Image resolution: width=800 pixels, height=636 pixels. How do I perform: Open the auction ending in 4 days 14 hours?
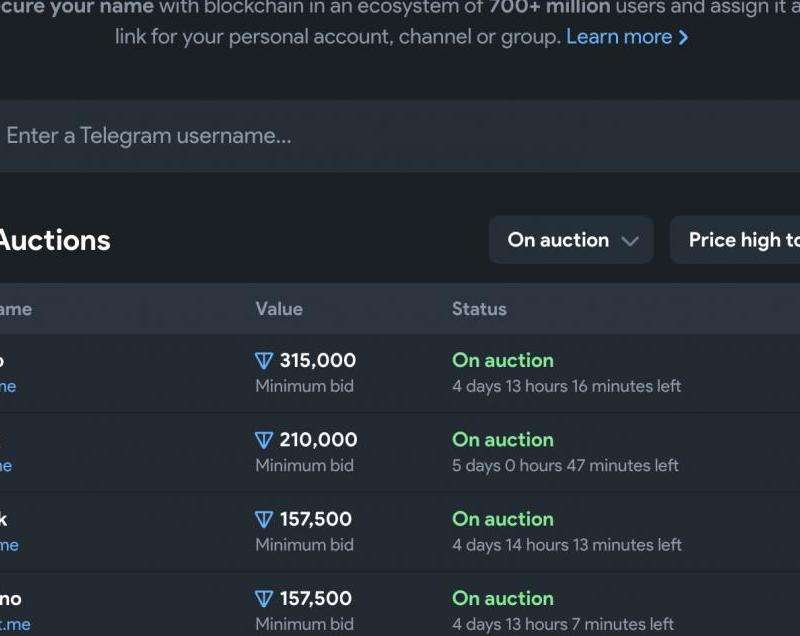pyautogui.click(x=400, y=532)
